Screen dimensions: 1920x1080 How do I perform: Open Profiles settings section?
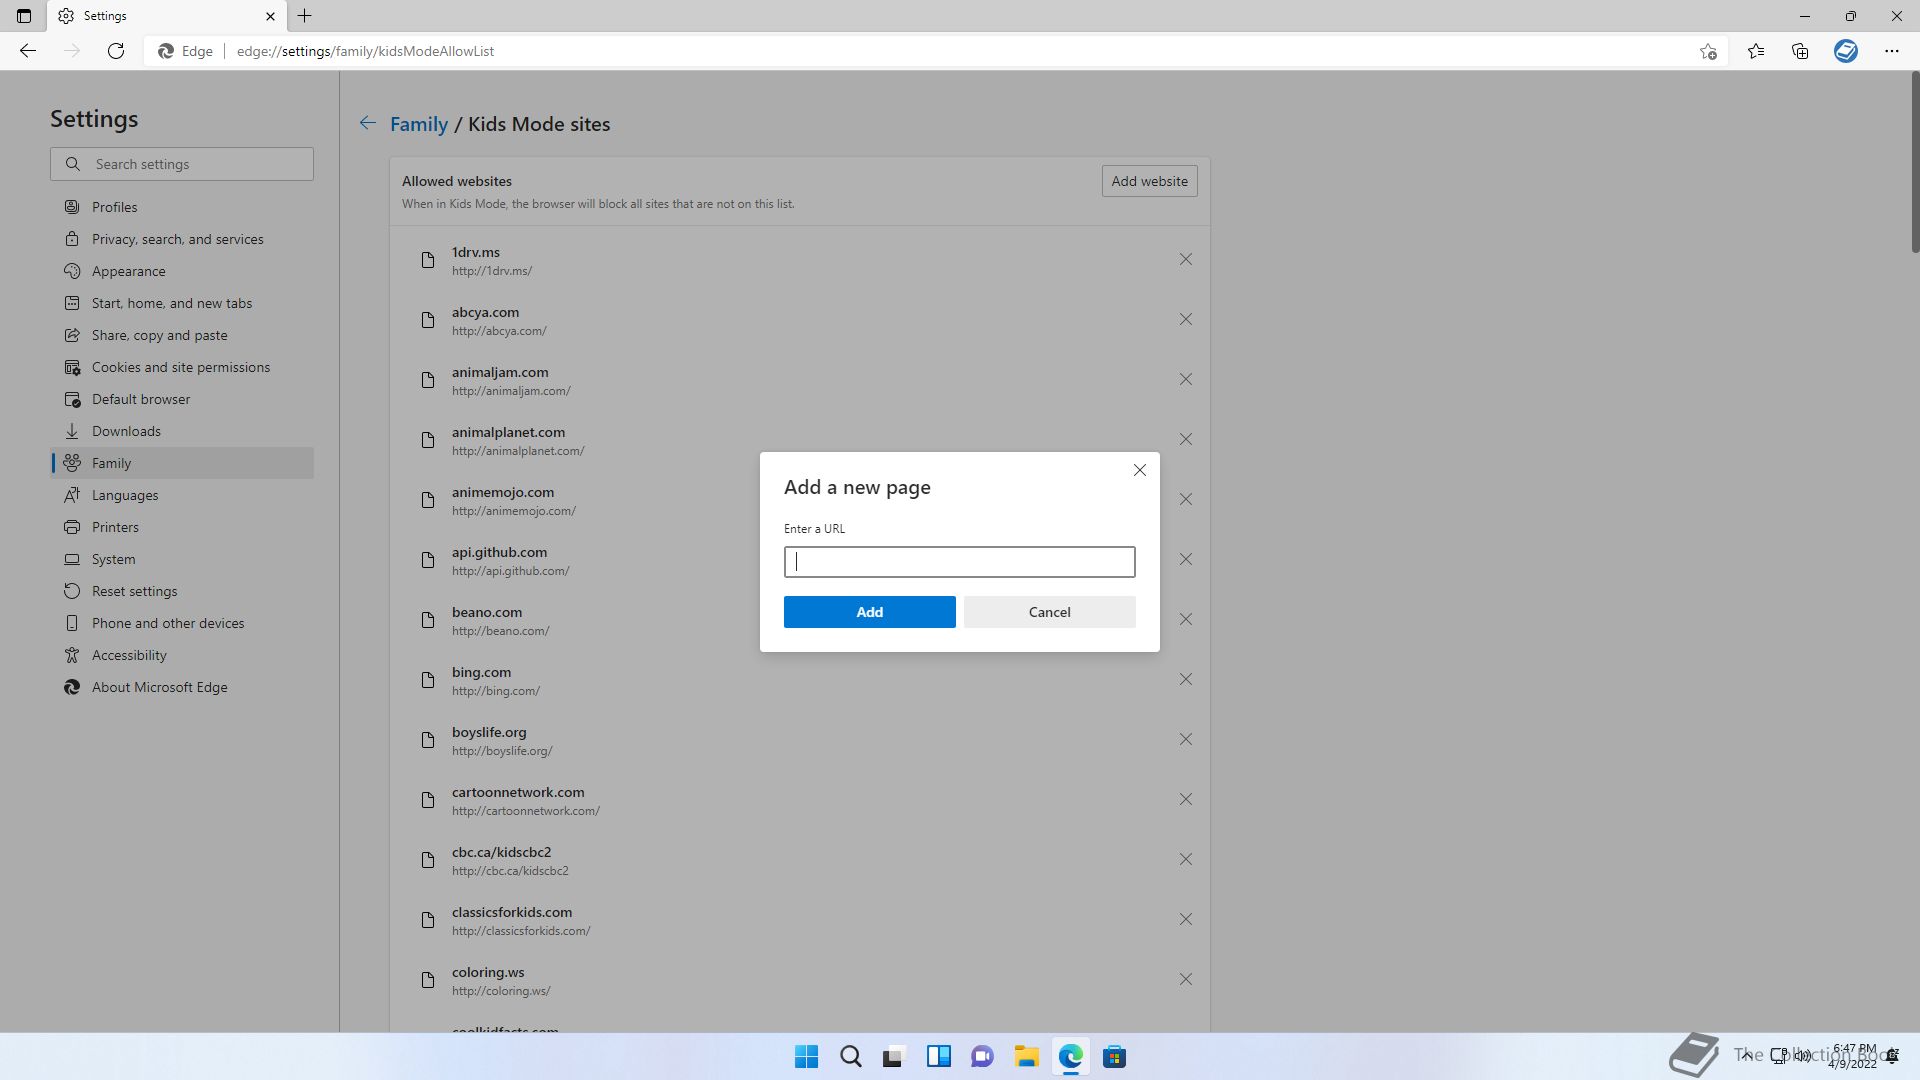click(182, 207)
